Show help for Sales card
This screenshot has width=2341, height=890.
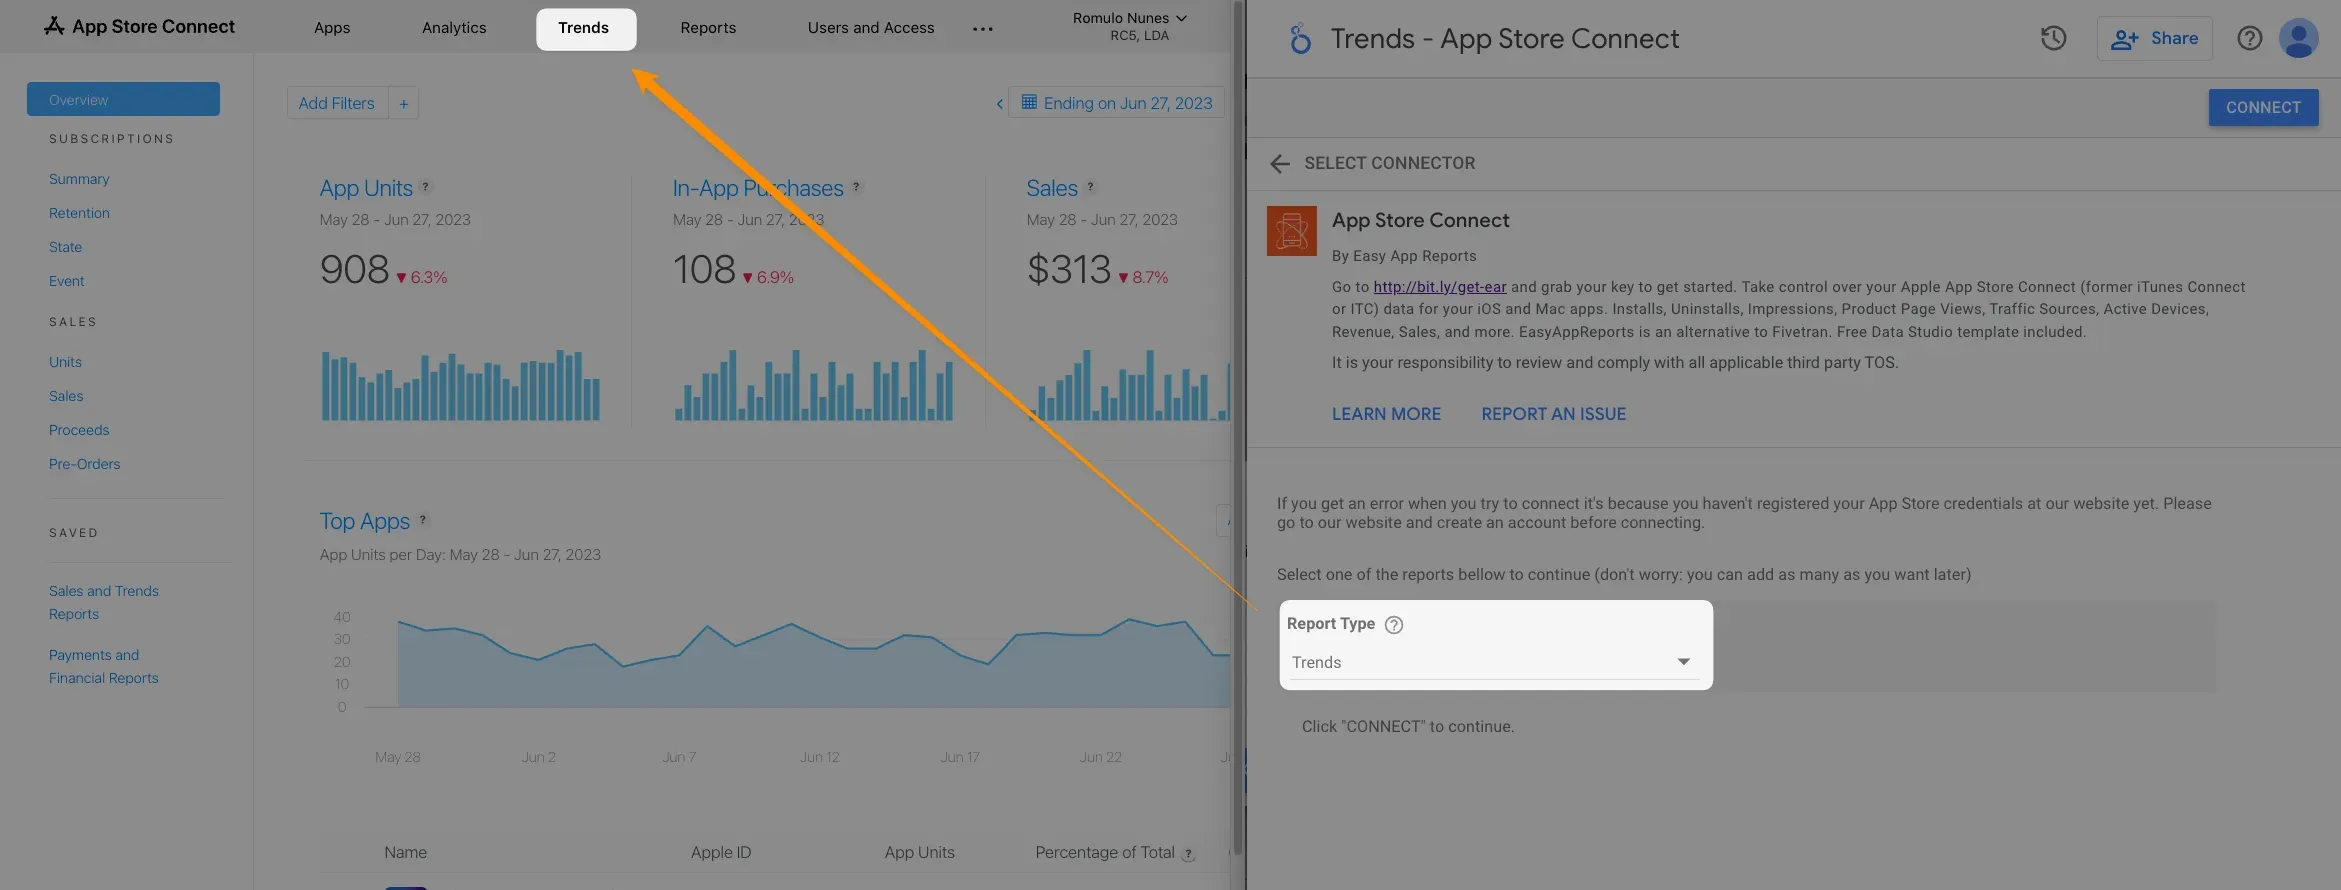(1090, 186)
